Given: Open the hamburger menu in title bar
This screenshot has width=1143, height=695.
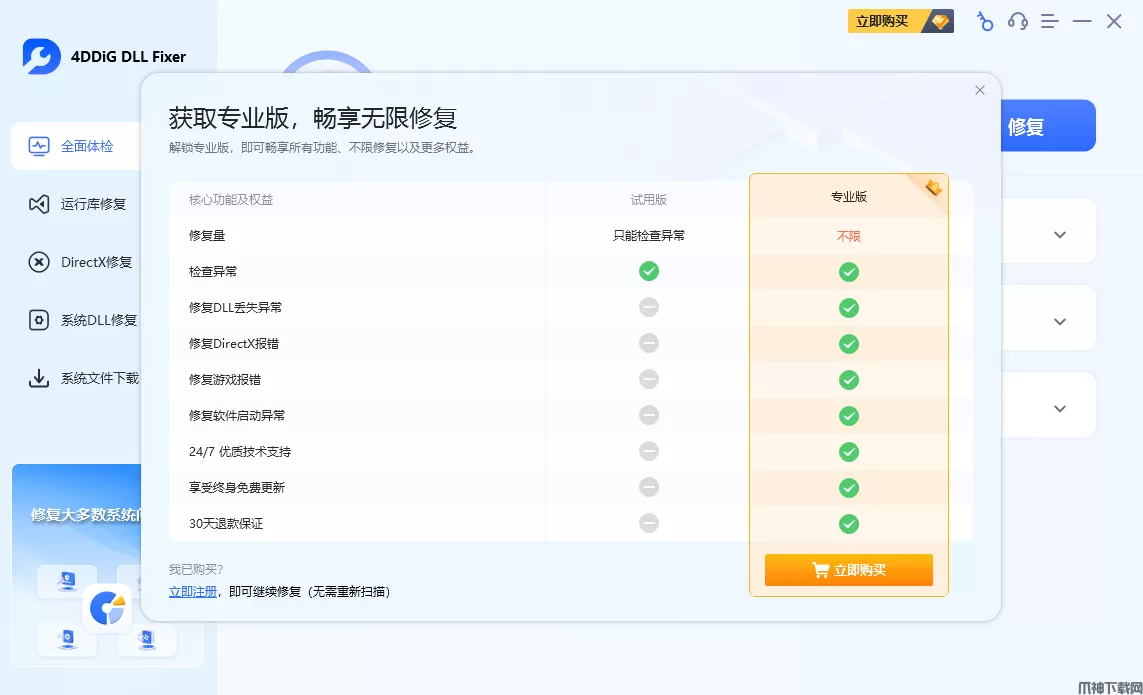Looking at the screenshot, I should point(1050,21).
